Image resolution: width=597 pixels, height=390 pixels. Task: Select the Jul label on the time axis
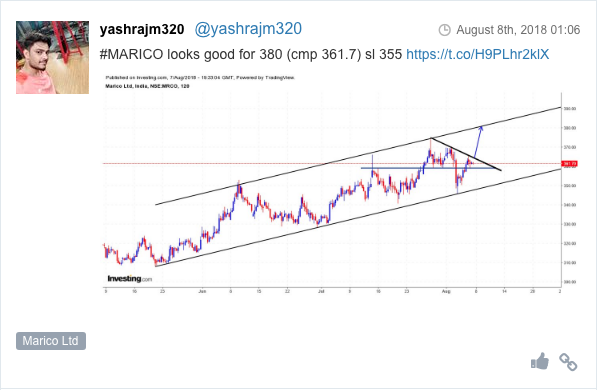pyautogui.click(x=321, y=291)
